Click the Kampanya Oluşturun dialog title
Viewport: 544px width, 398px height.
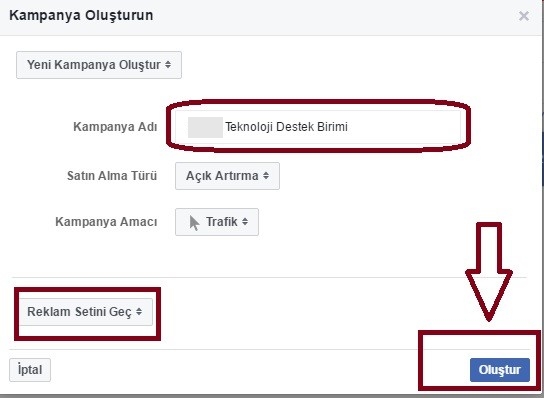point(81,16)
